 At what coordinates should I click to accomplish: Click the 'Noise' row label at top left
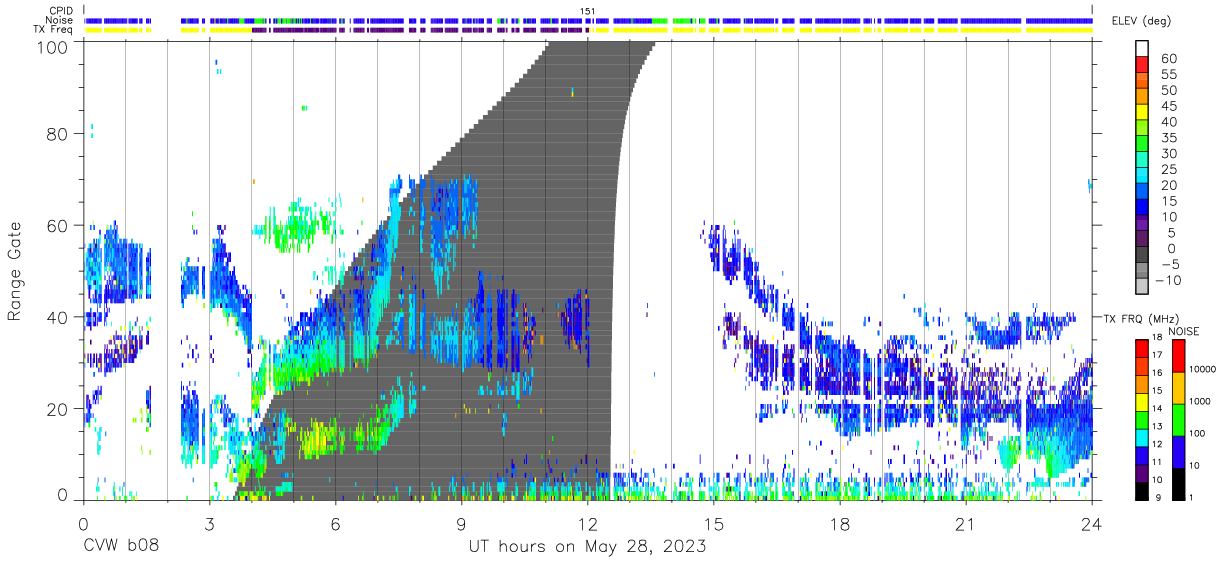click(60, 20)
